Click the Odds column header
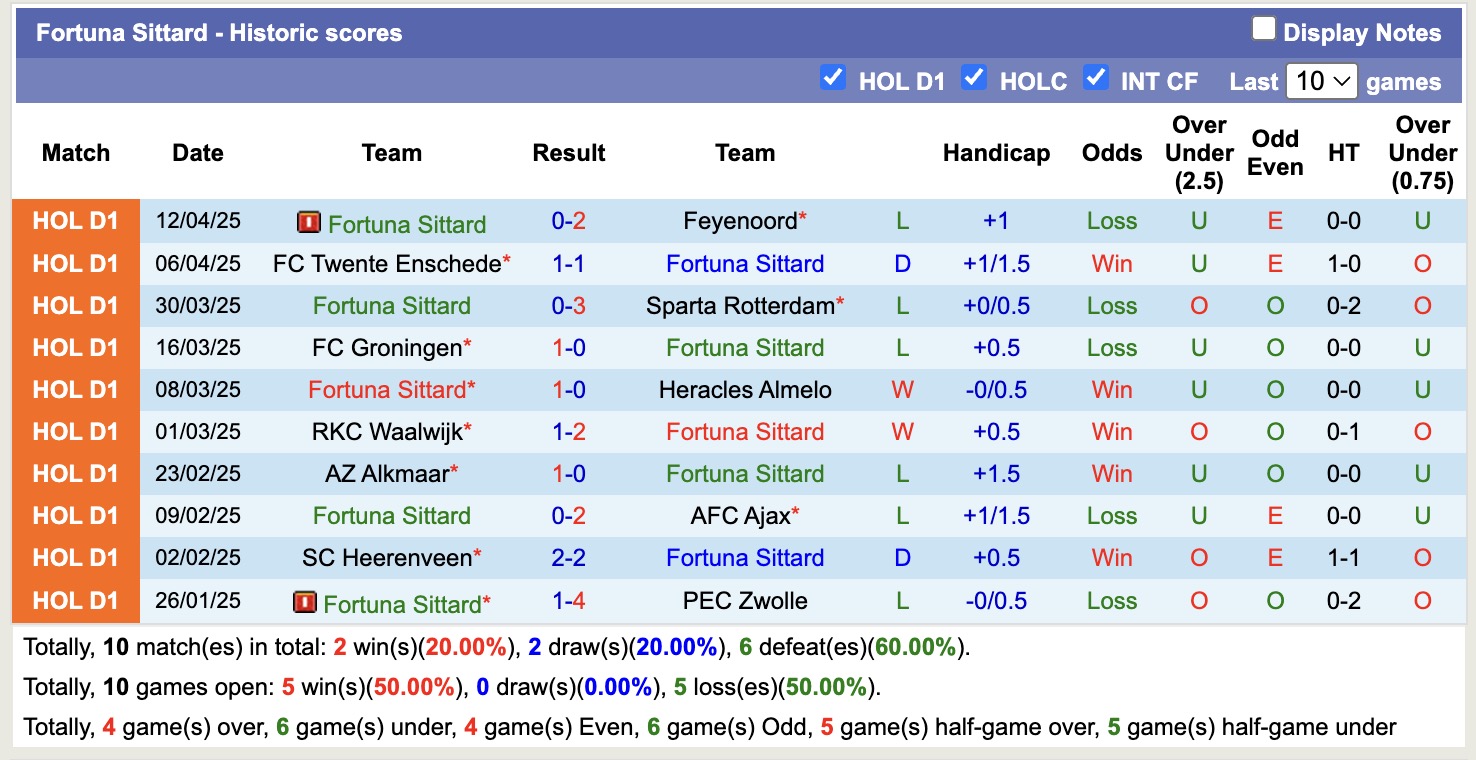 click(1111, 152)
